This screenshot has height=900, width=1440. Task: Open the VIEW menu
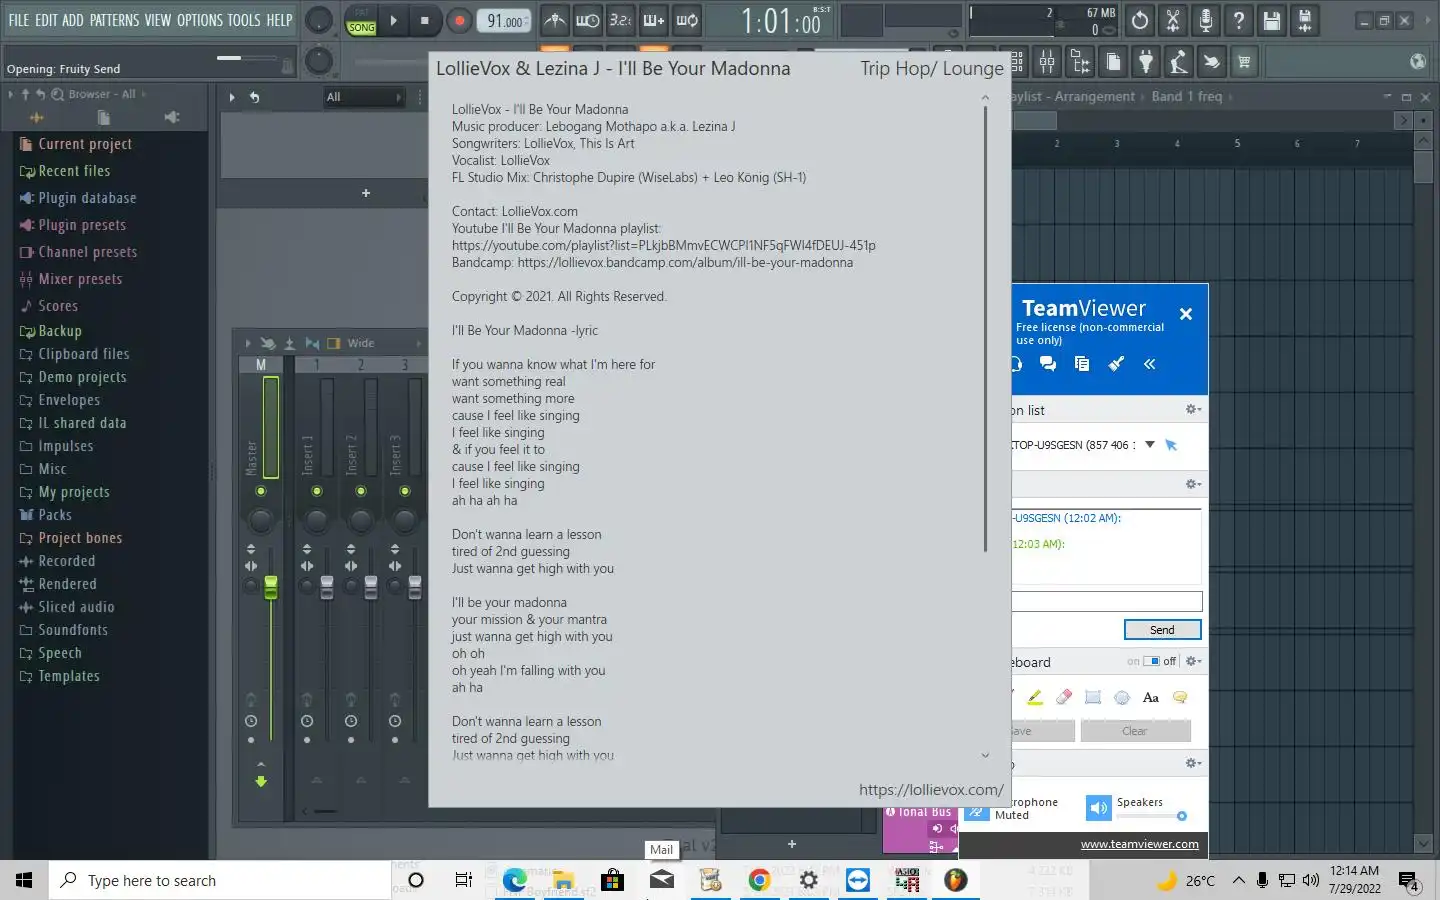pos(158,20)
